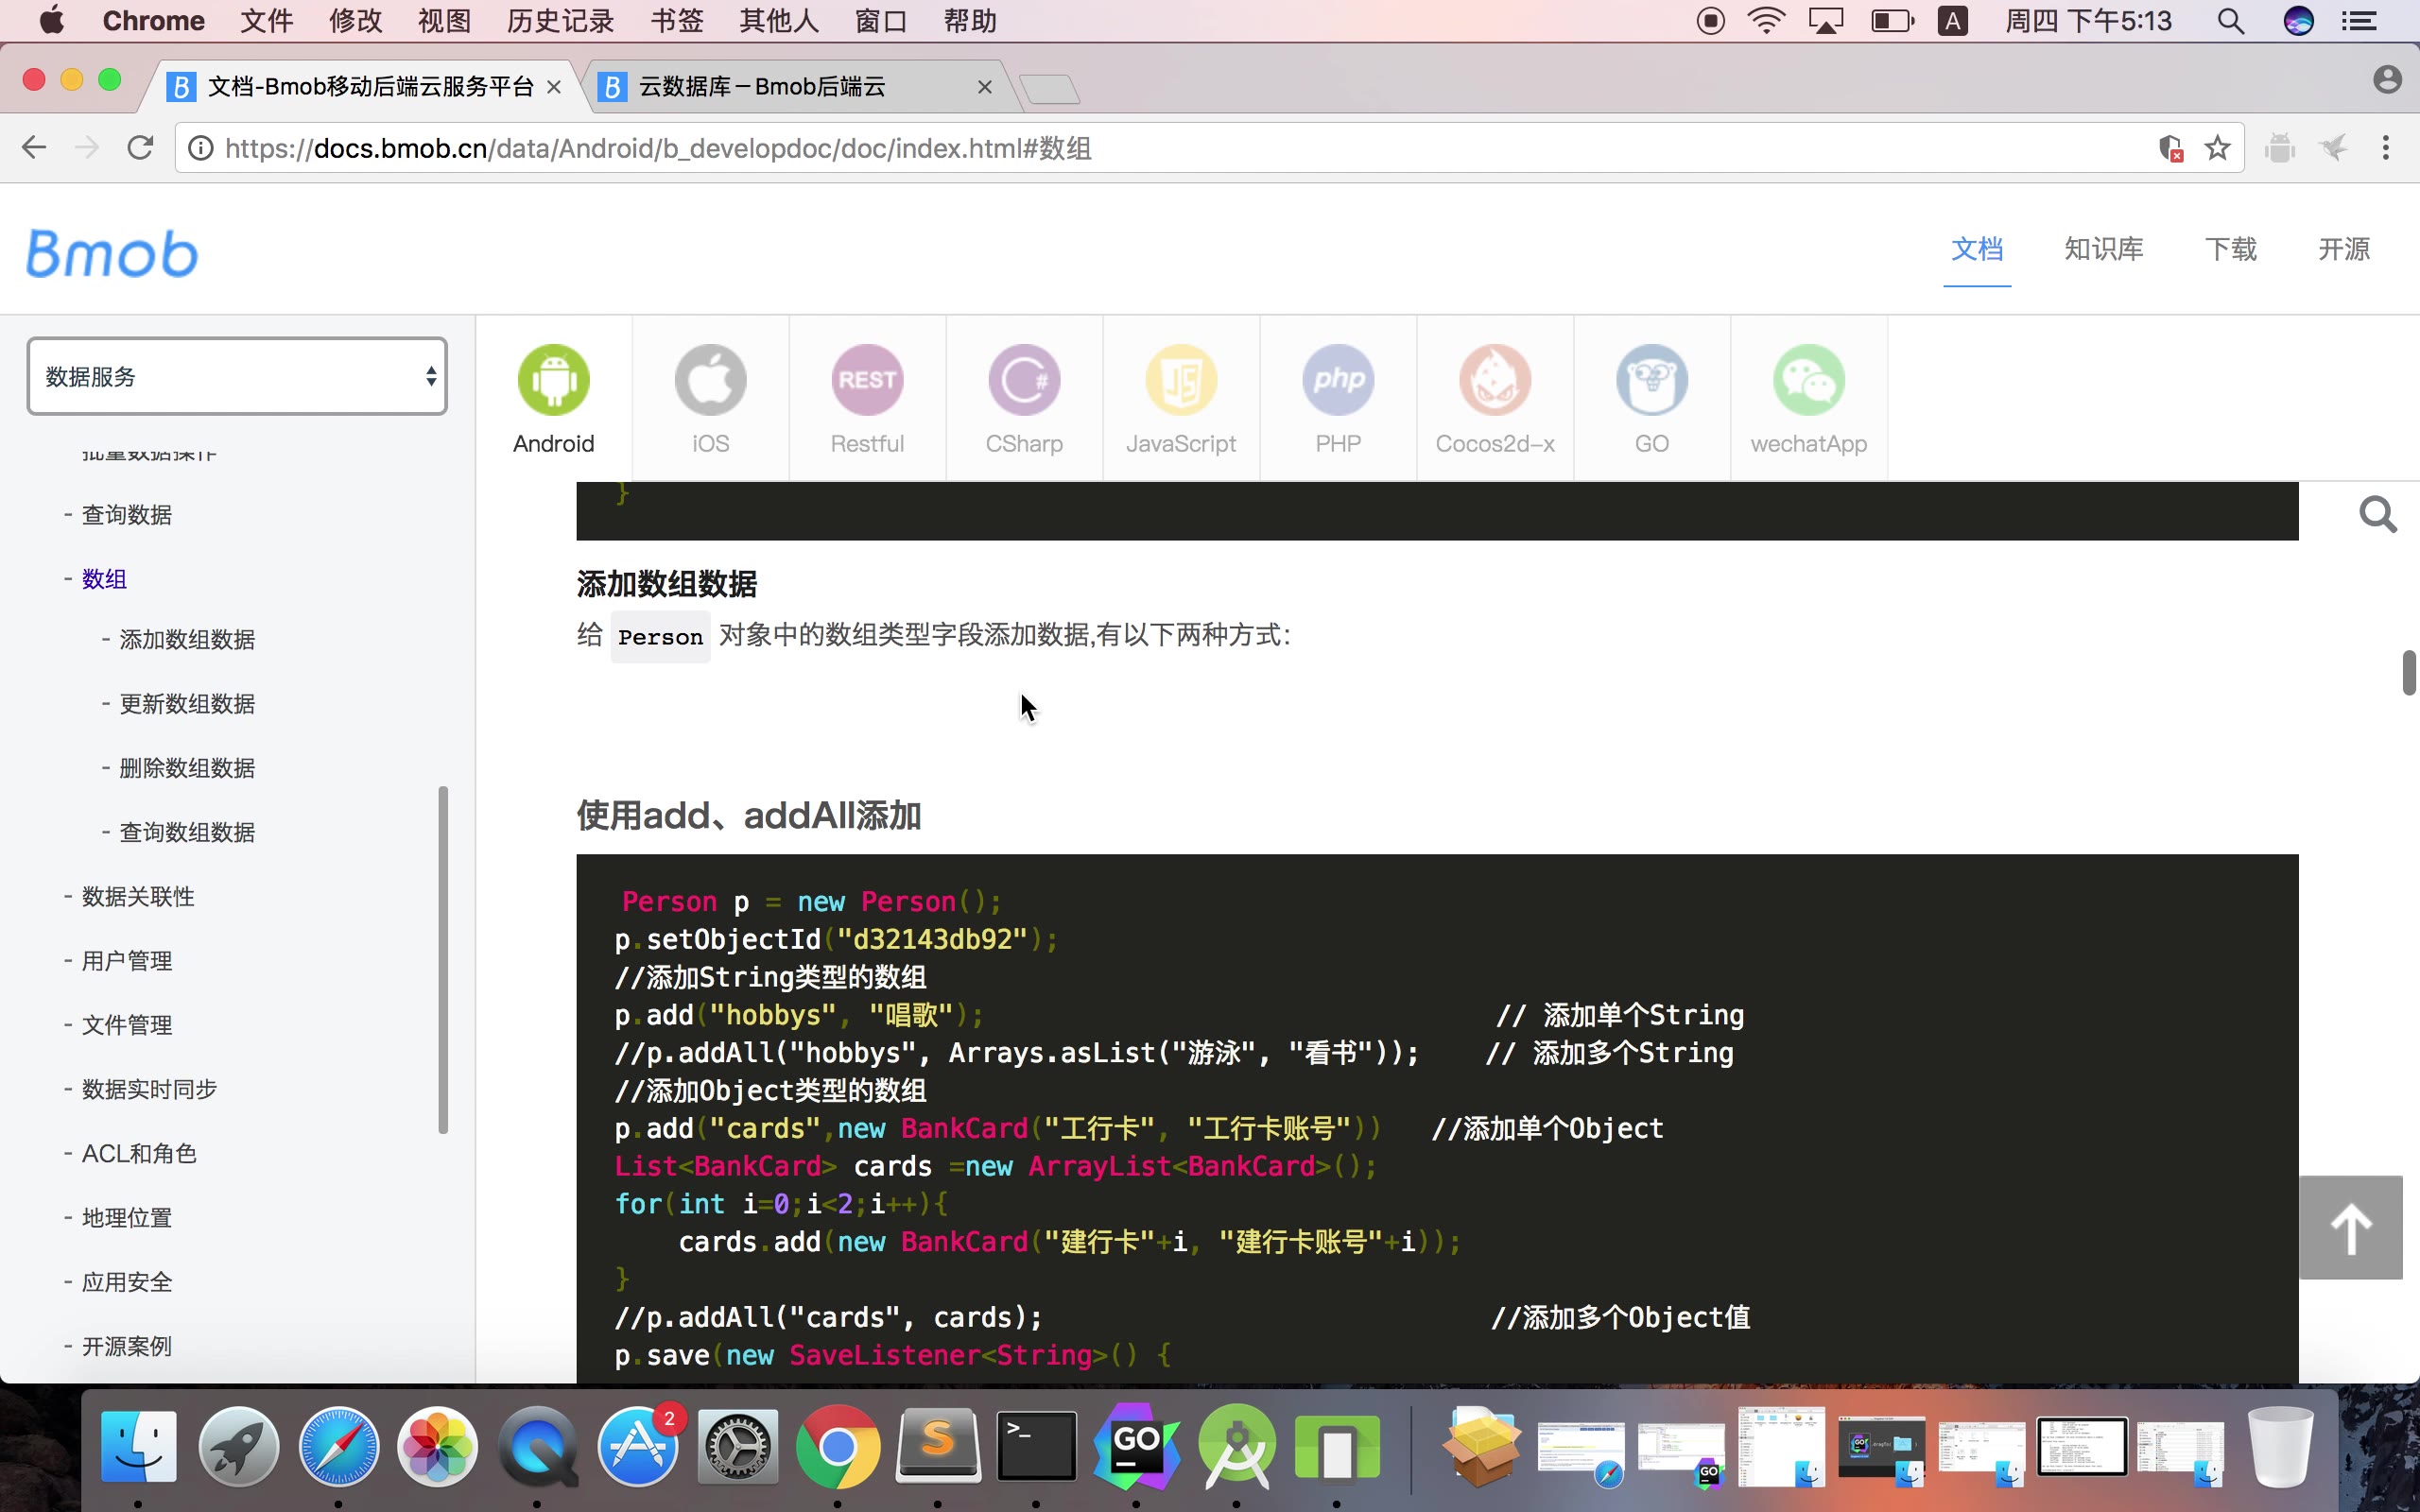Click the sidebar scrollbar thumb
Screen dimensions: 2420x1512
point(443,960)
